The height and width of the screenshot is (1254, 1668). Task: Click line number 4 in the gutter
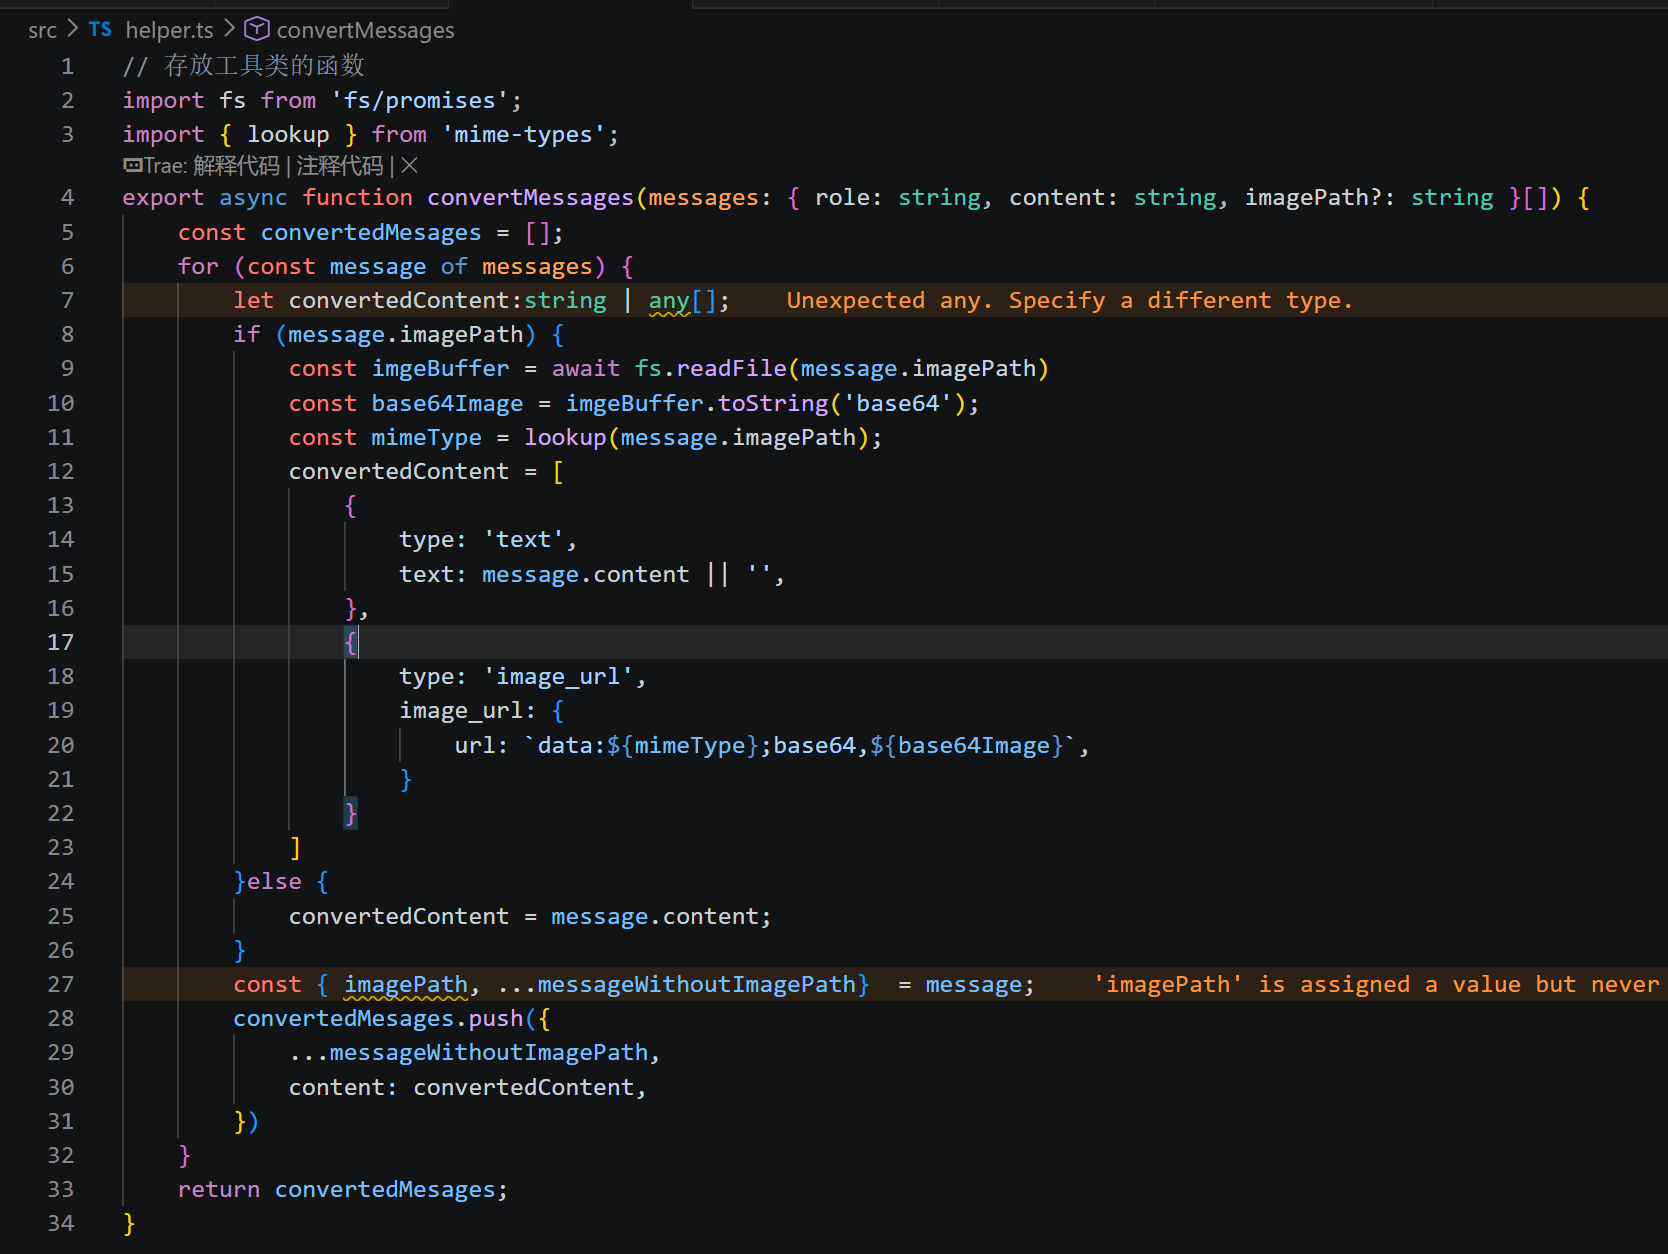[68, 198]
